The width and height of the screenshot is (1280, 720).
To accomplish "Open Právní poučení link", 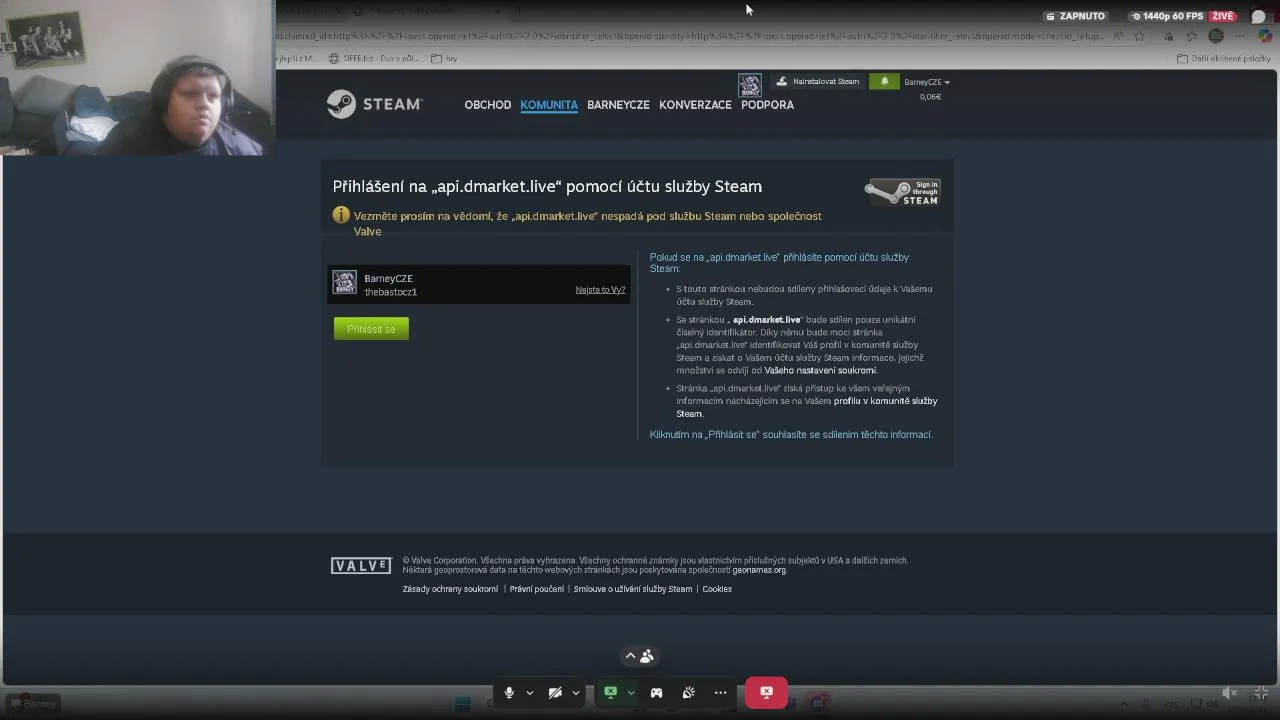I will pyautogui.click(x=536, y=589).
